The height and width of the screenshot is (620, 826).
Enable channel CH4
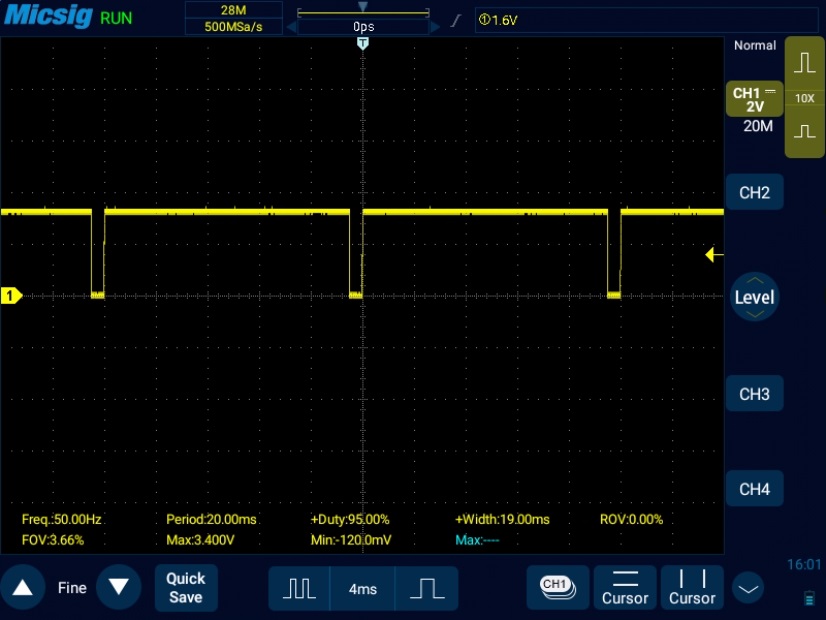coord(754,489)
